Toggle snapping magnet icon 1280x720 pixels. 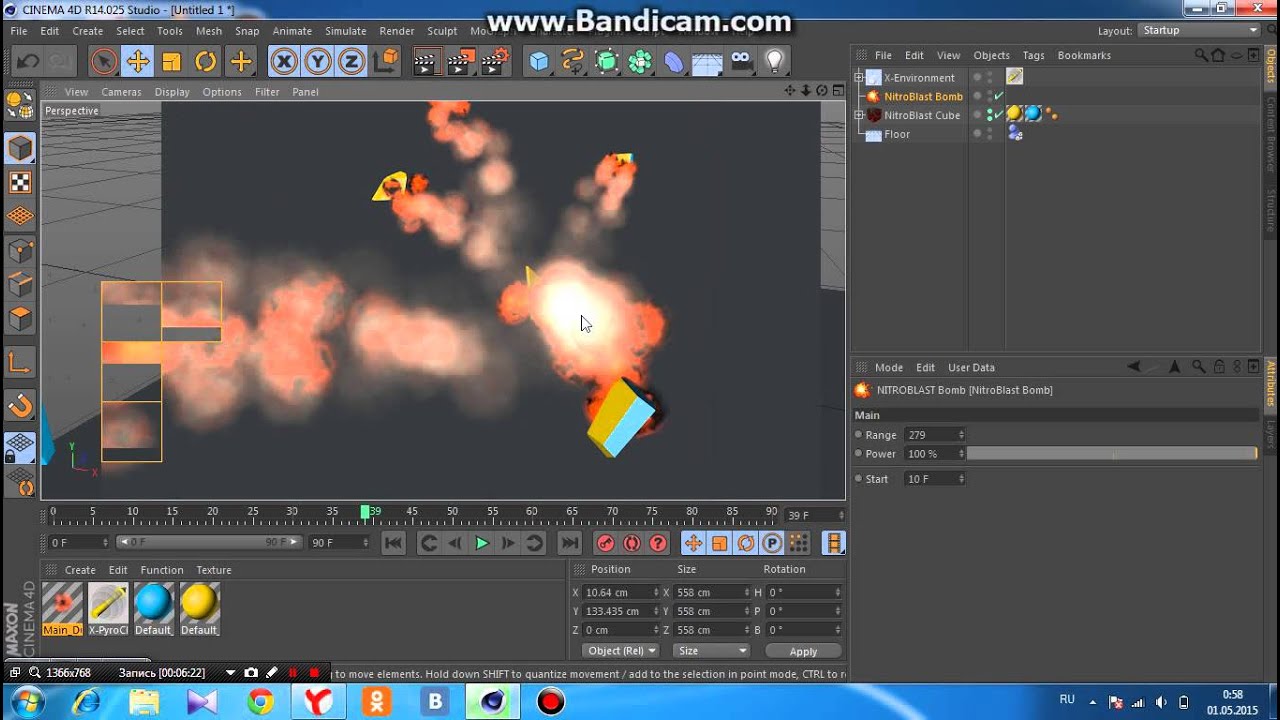[x=20, y=406]
